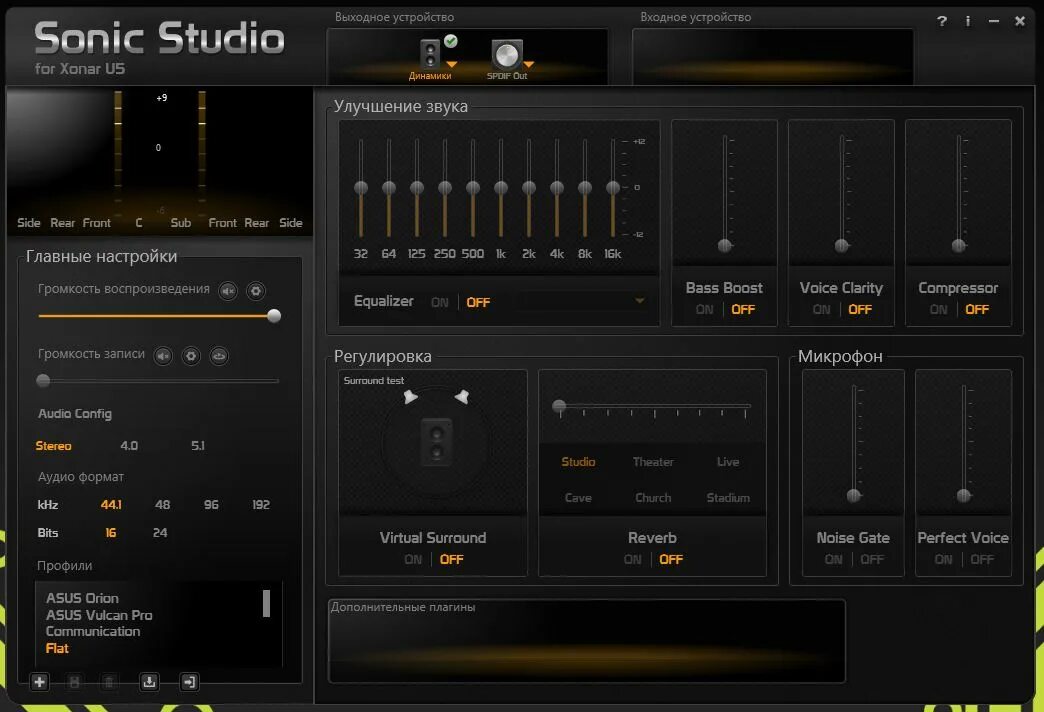Turn Noise Gate ON
The width and height of the screenshot is (1044, 712).
tap(834, 559)
